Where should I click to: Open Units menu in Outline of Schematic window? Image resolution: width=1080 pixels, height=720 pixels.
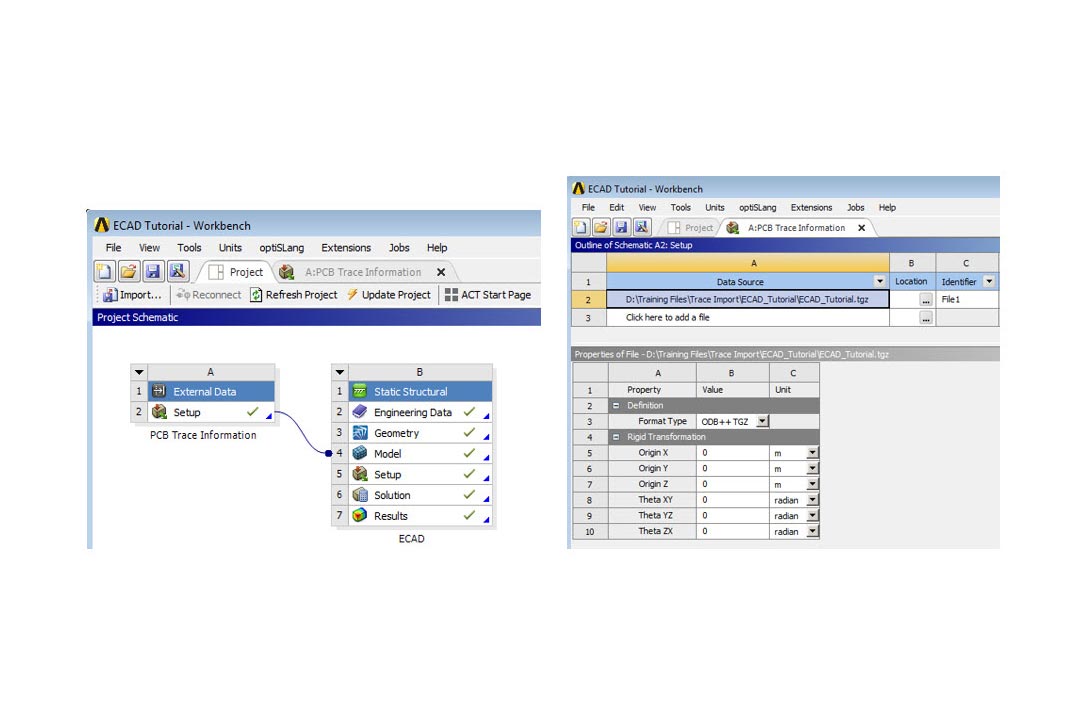[715, 207]
